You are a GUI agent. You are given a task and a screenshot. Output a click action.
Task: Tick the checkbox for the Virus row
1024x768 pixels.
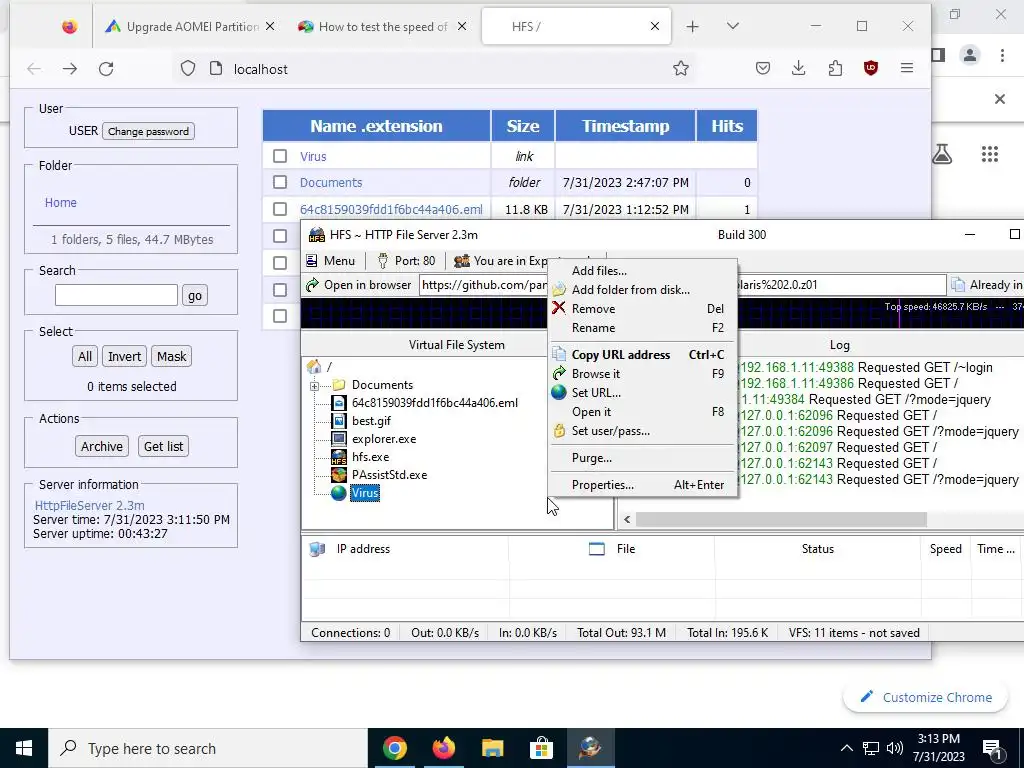coord(280,156)
